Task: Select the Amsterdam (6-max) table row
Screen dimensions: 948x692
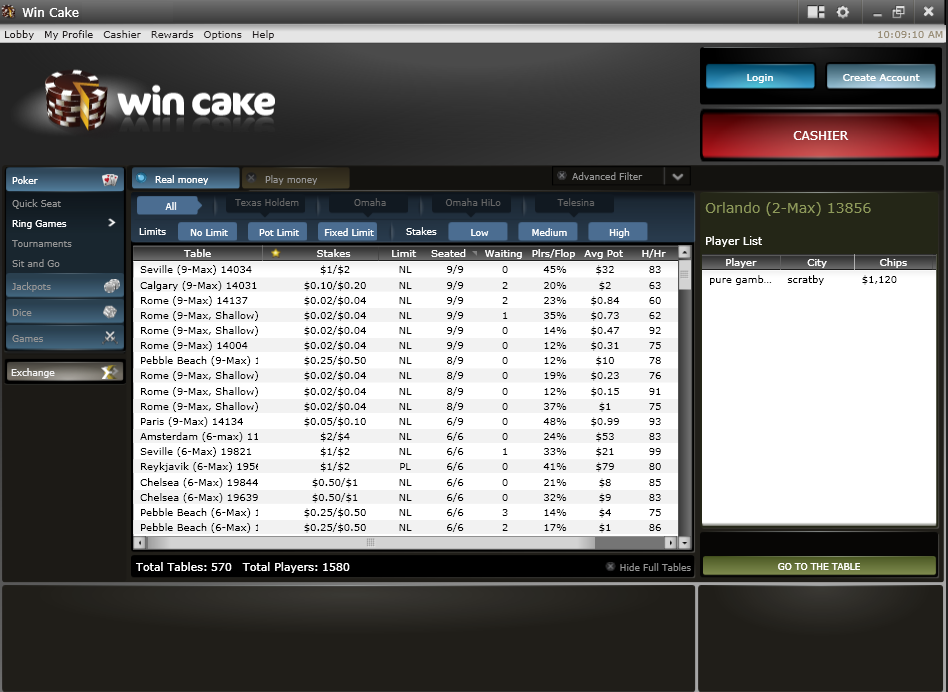Action: pos(405,436)
